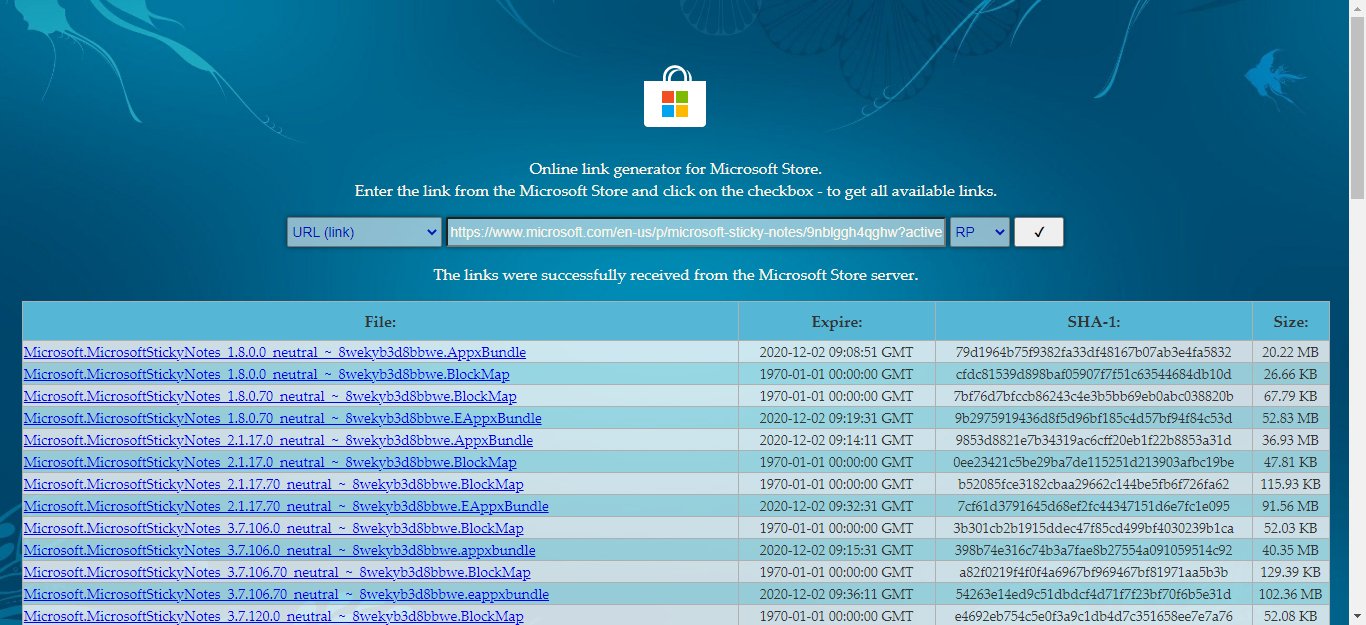Click the '67.79 KB' size cell
Image resolution: width=1366 pixels, height=625 pixels.
(x=1290, y=396)
